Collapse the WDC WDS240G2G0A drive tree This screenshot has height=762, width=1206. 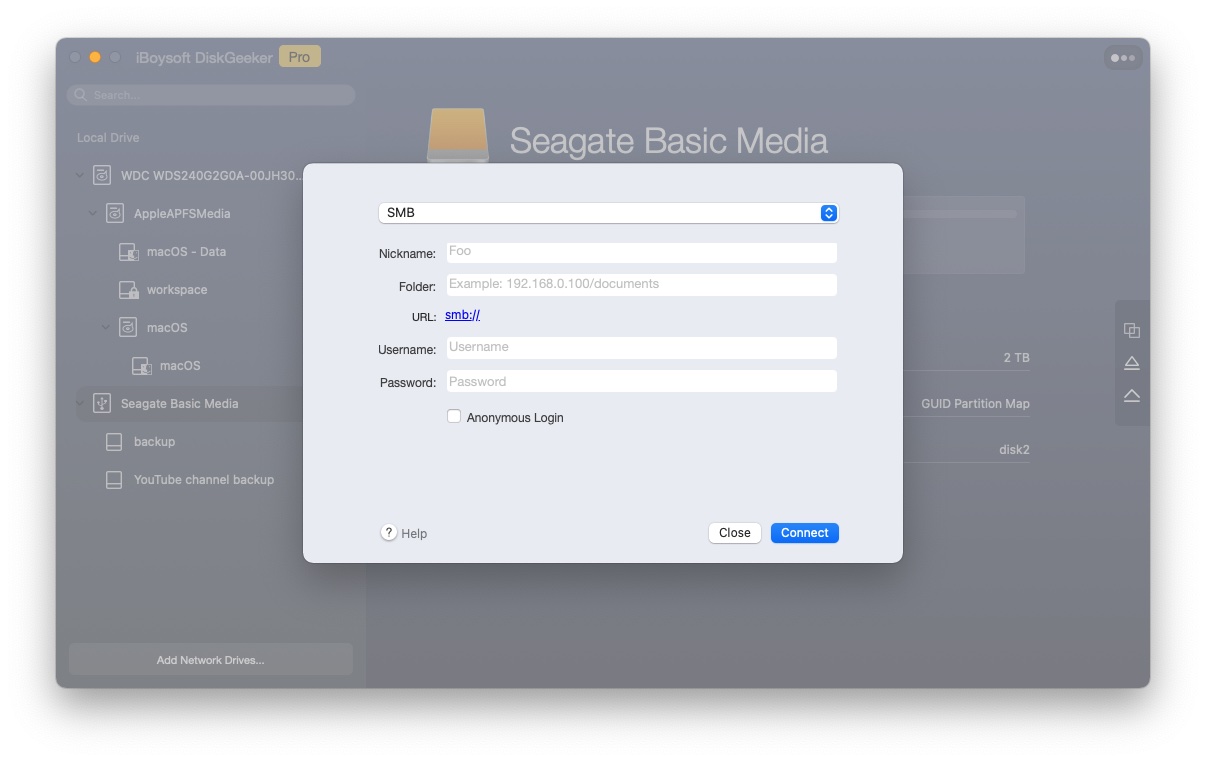pos(80,176)
